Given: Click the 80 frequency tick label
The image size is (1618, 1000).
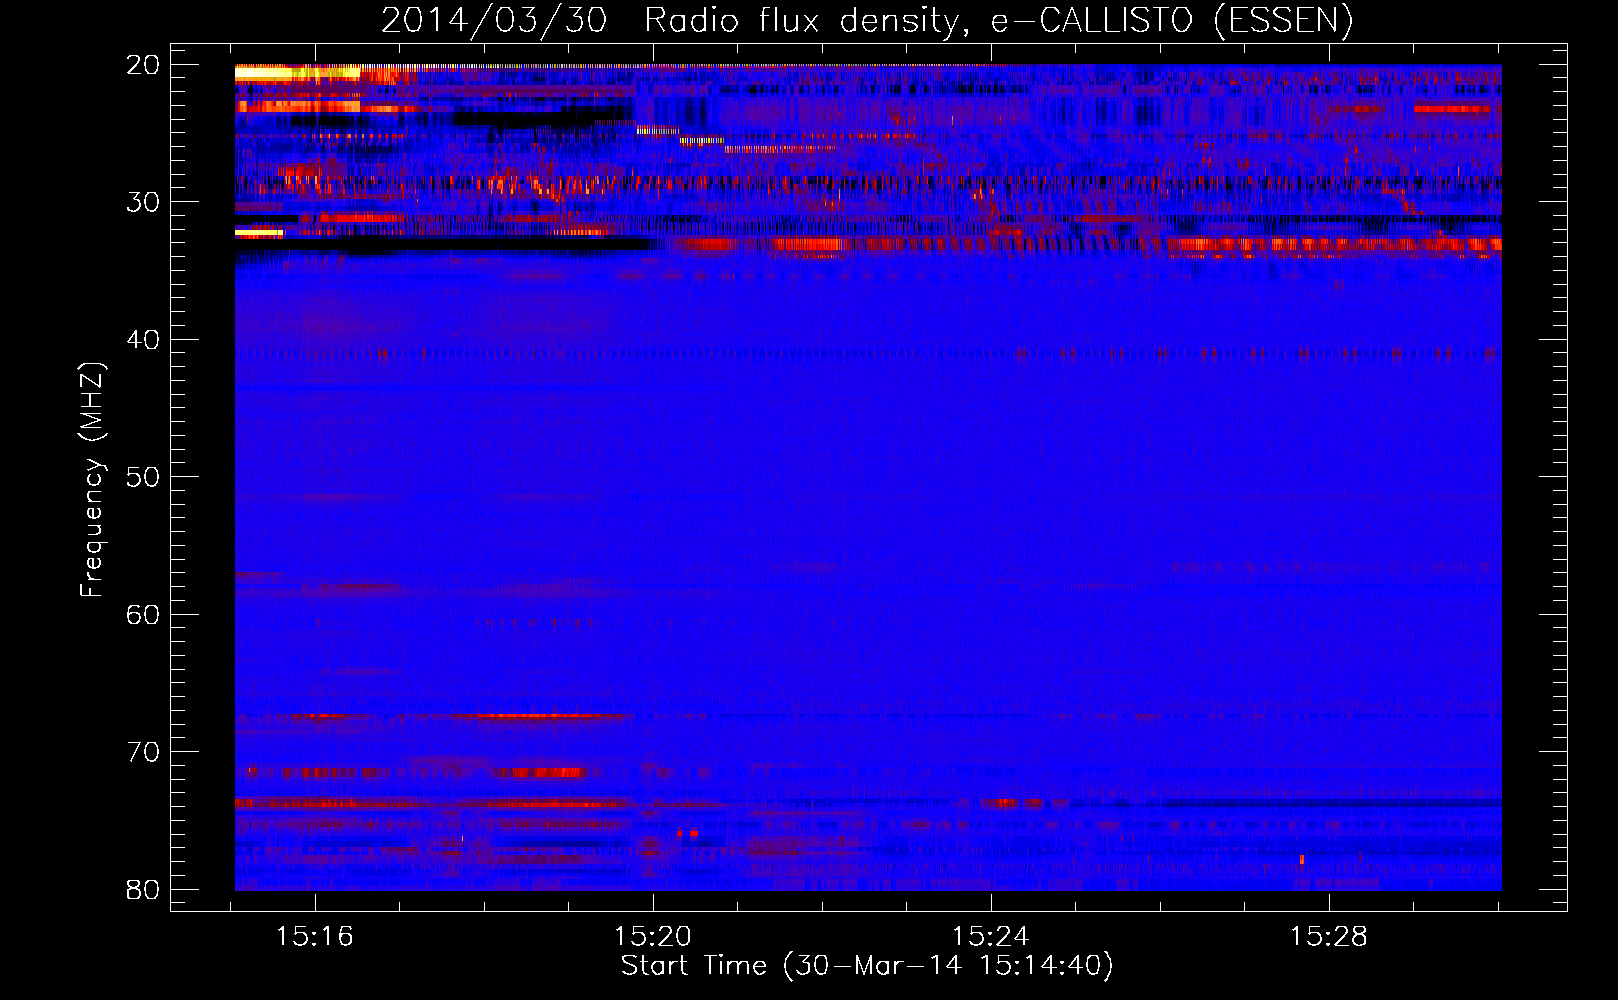Looking at the screenshot, I should 143,889.
